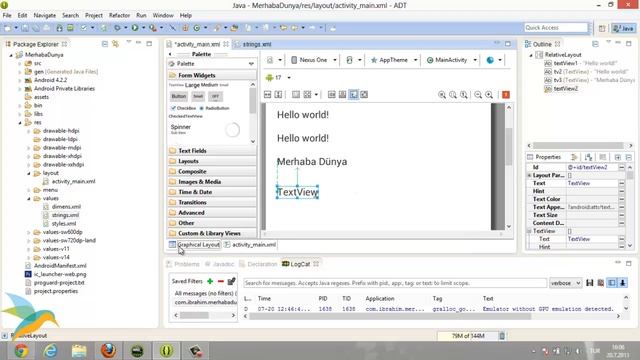
Task: Click the Quick Access field
Action: pos(556,28)
